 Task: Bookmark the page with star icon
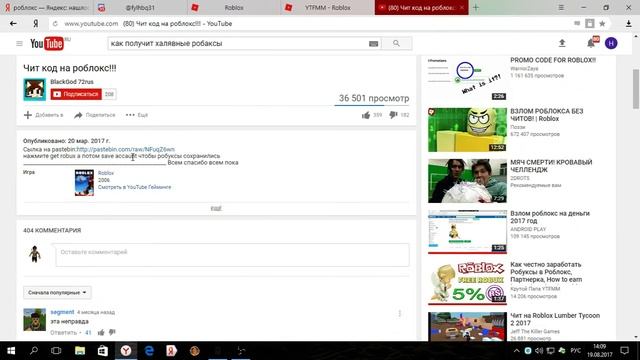(x=602, y=24)
